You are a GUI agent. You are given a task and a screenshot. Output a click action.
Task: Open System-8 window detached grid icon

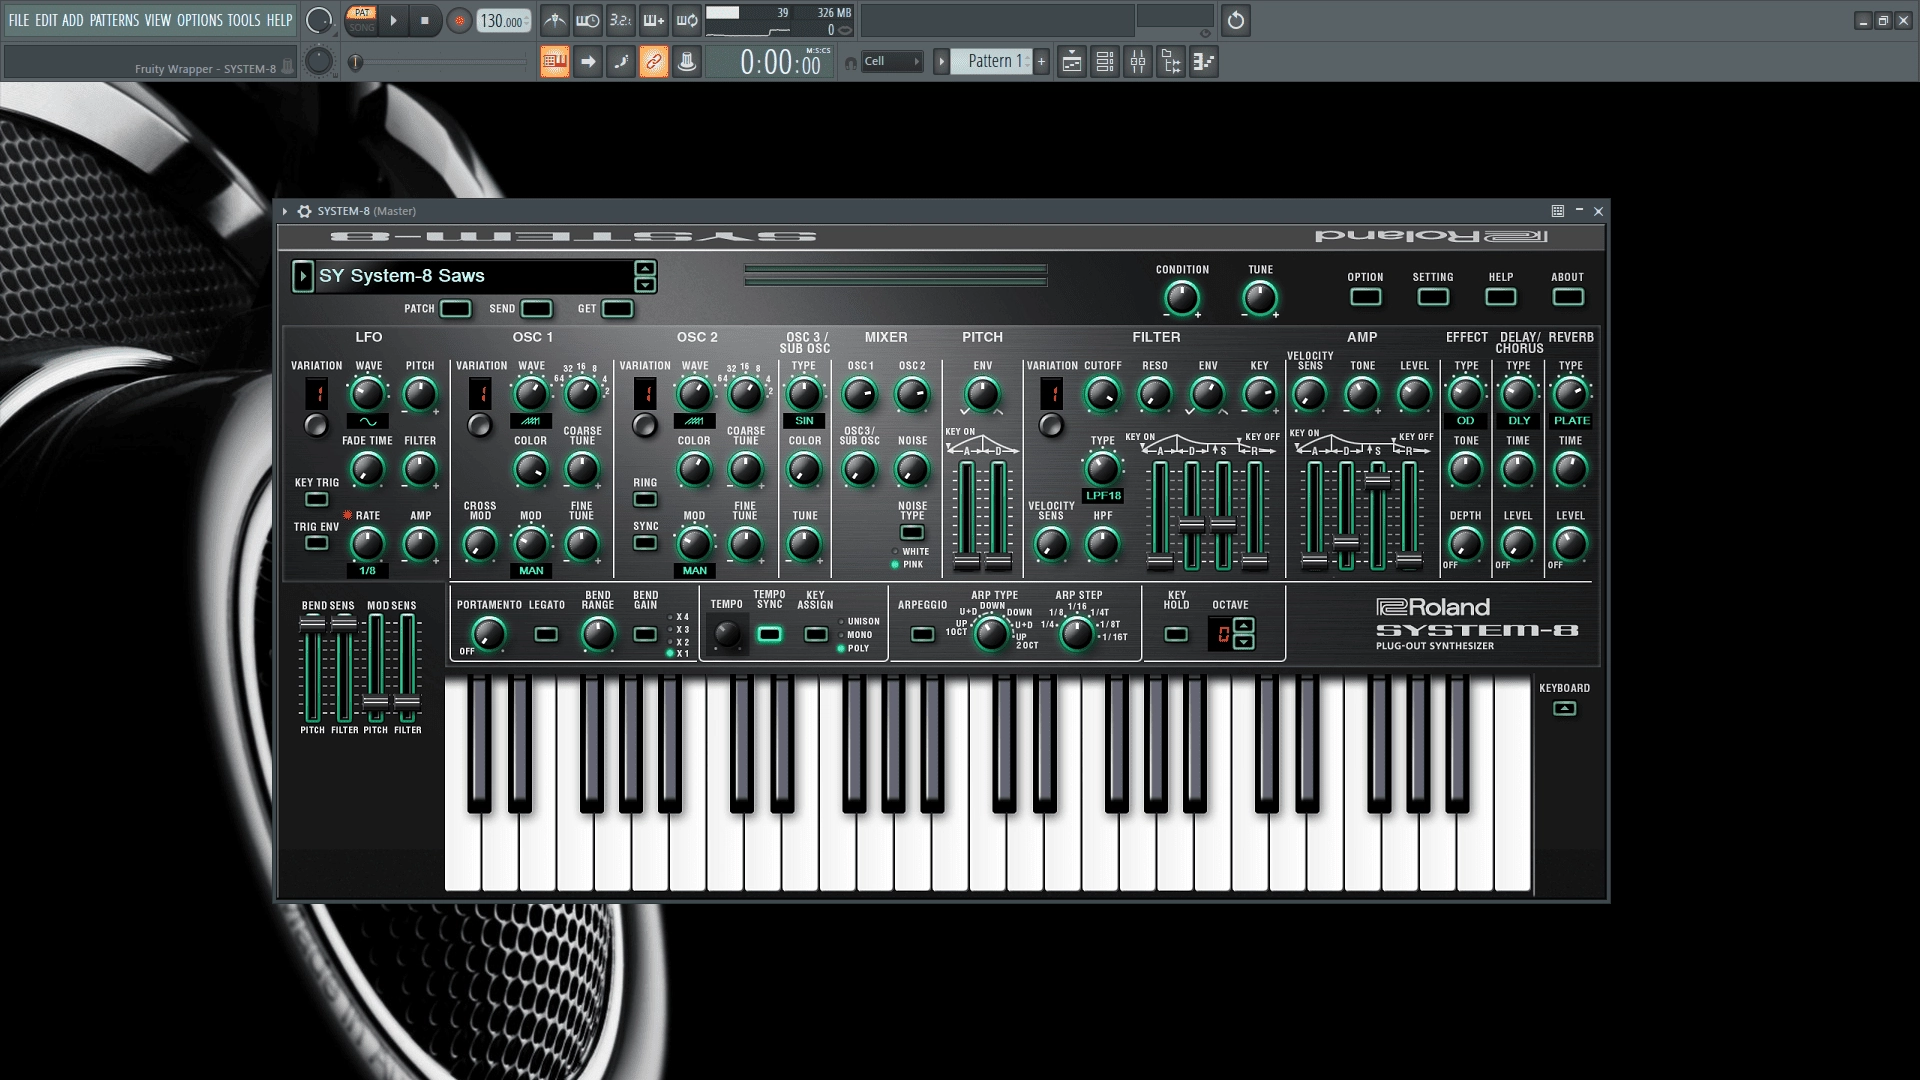(1557, 211)
